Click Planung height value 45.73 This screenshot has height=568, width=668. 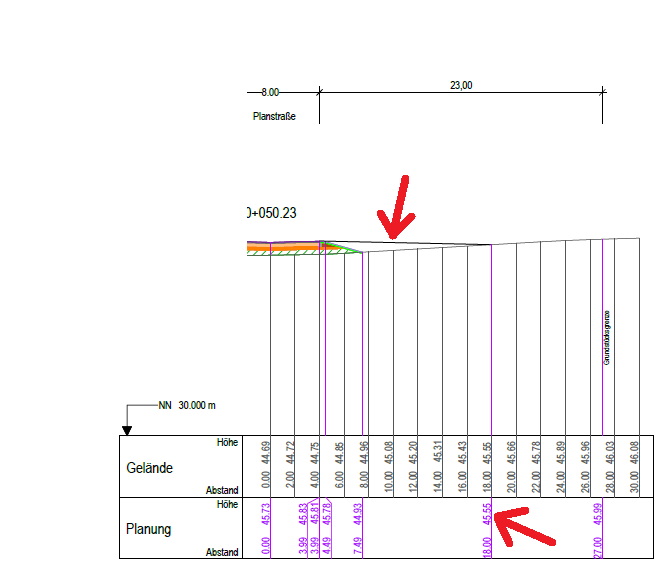266,513
